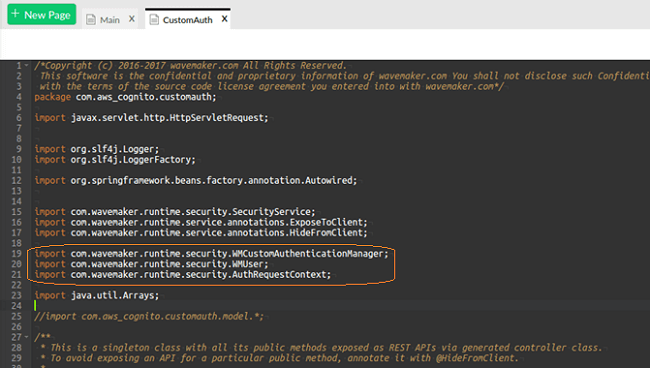The height and width of the screenshot is (368, 650).
Task: Click the commented-out model import on line 25
Action: pyautogui.click(x=149, y=316)
